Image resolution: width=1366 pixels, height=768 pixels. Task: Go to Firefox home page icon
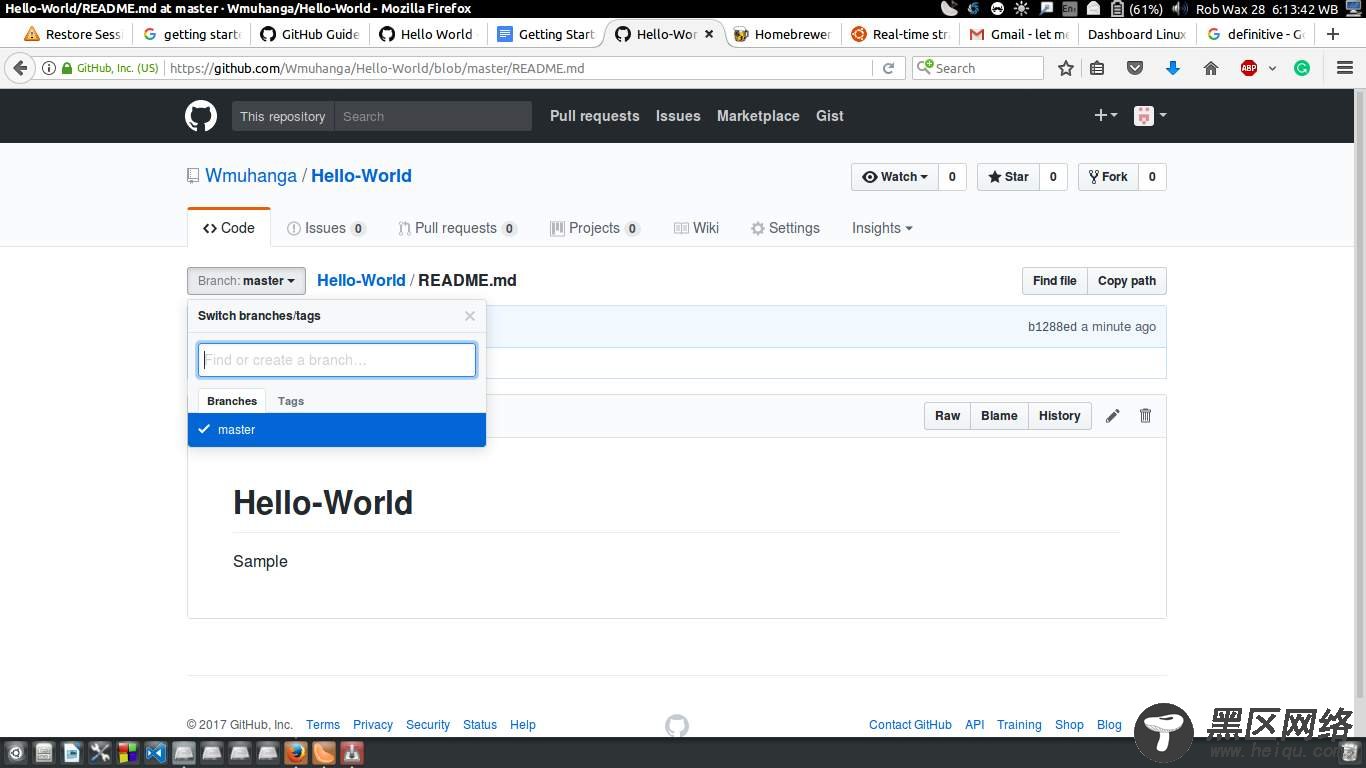tap(1211, 68)
